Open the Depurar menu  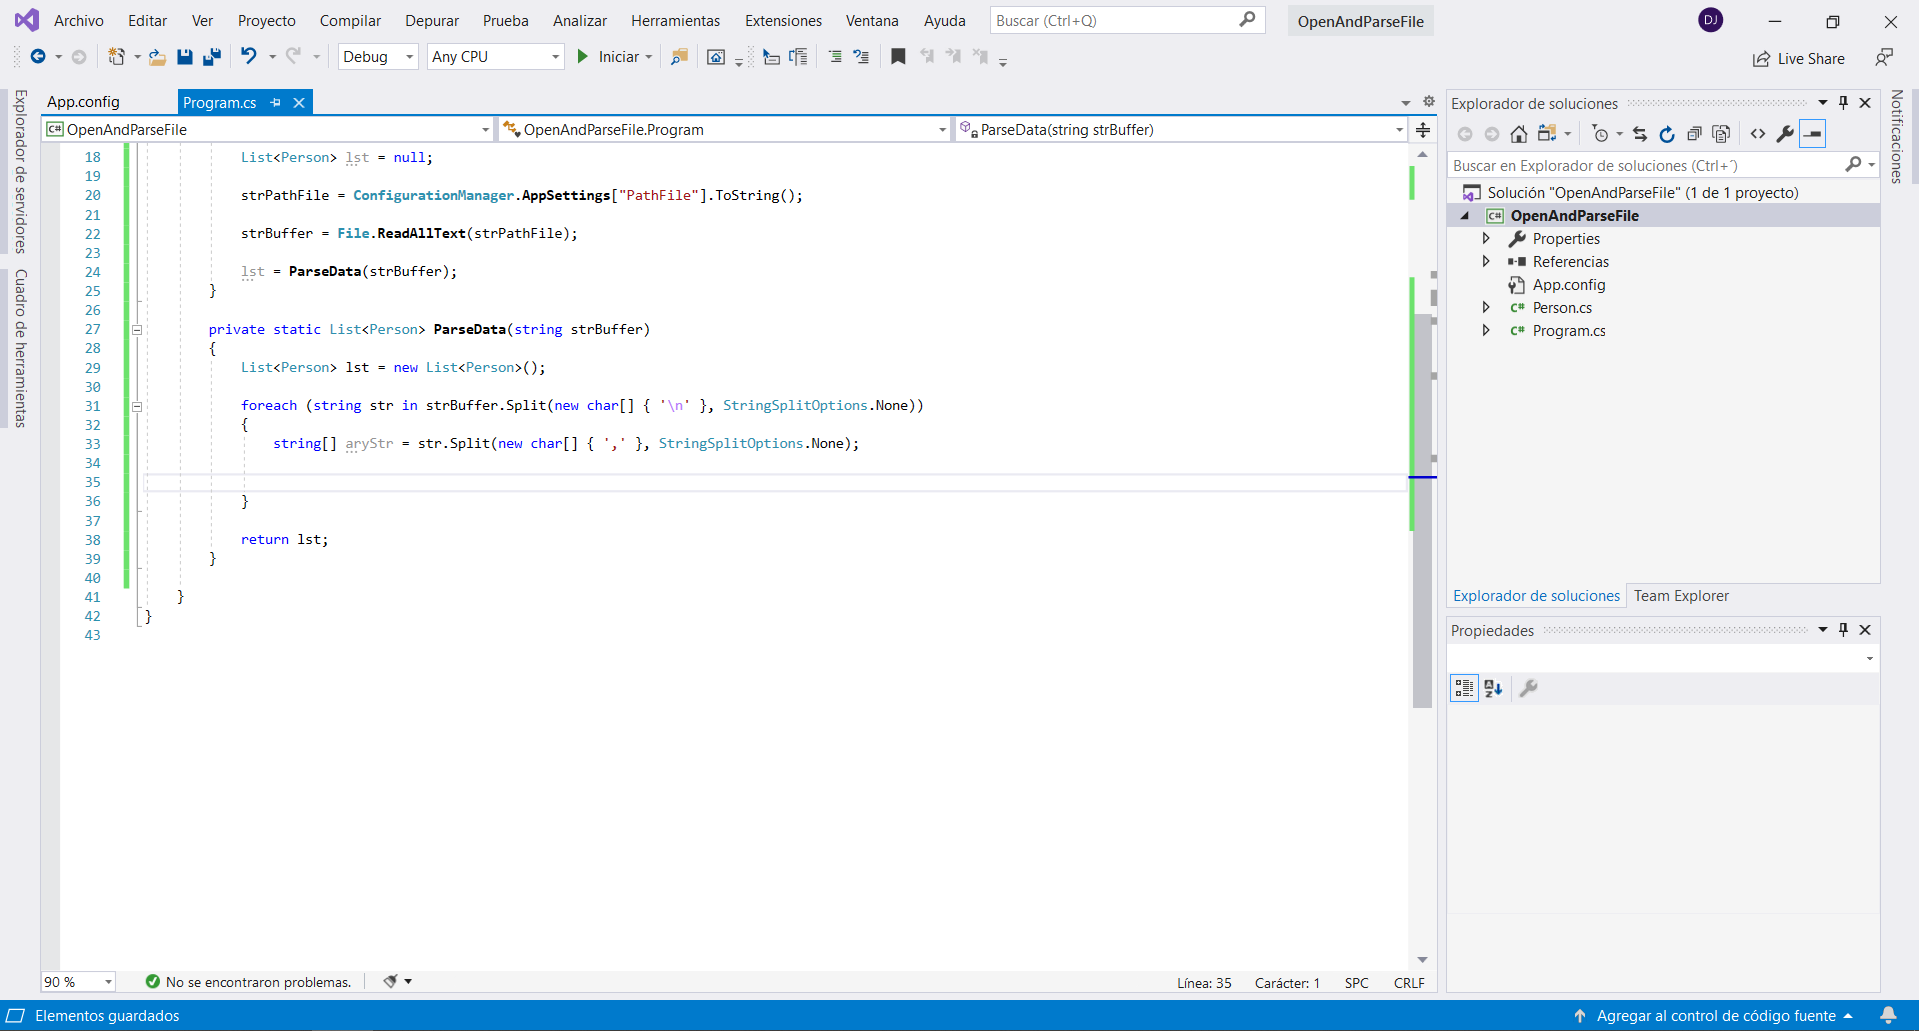pyautogui.click(x=431, y=21)
